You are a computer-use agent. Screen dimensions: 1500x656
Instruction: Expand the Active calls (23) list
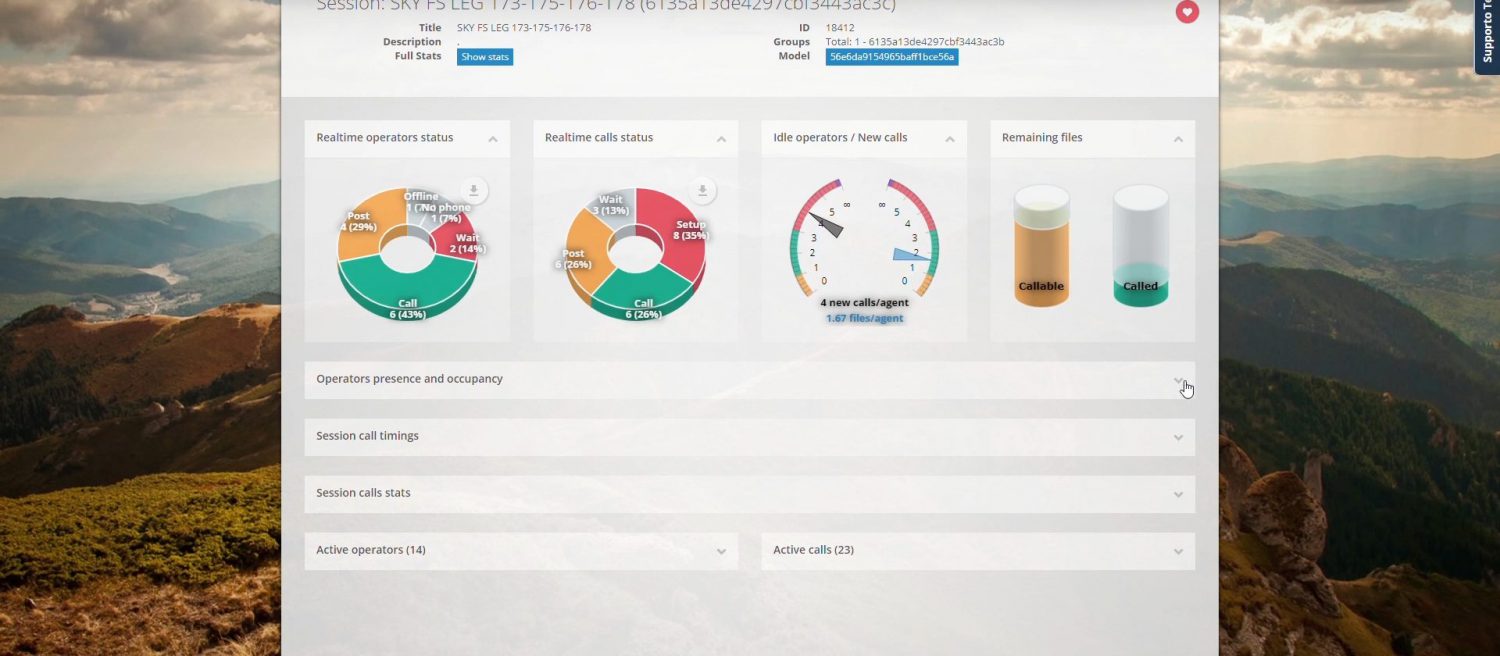[1178, 551]
